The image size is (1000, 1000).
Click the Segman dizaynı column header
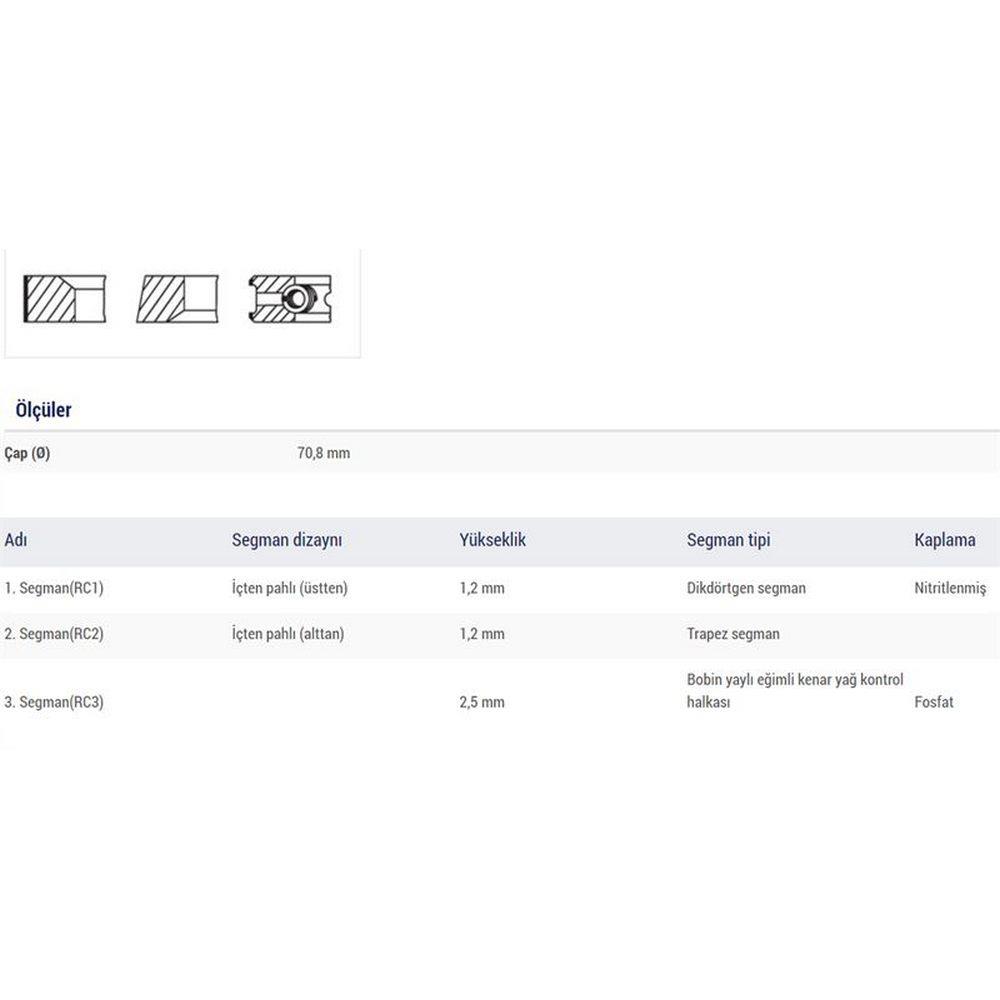coord(287,540)
